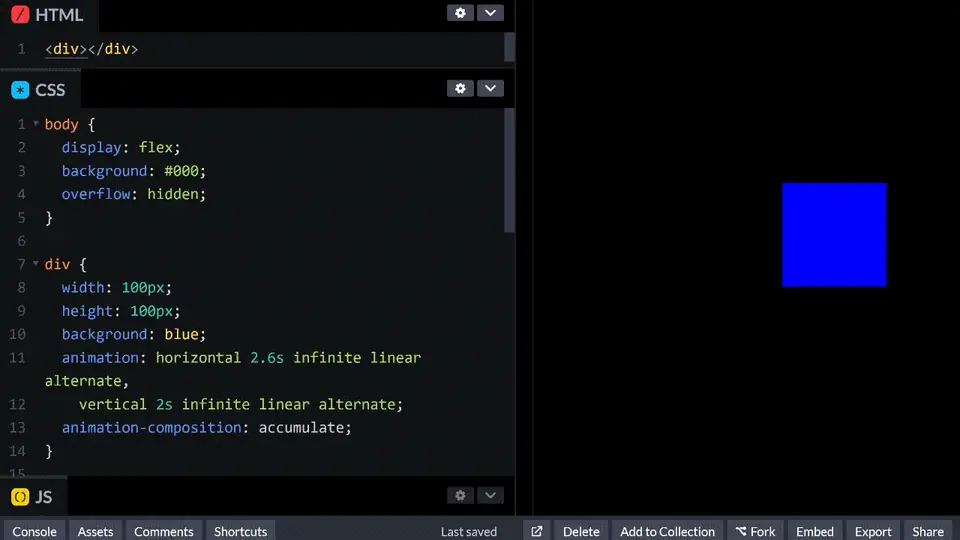The height and width of the screenshot is (540, 960).
Task: Open the Console panel
Action: 34,531
